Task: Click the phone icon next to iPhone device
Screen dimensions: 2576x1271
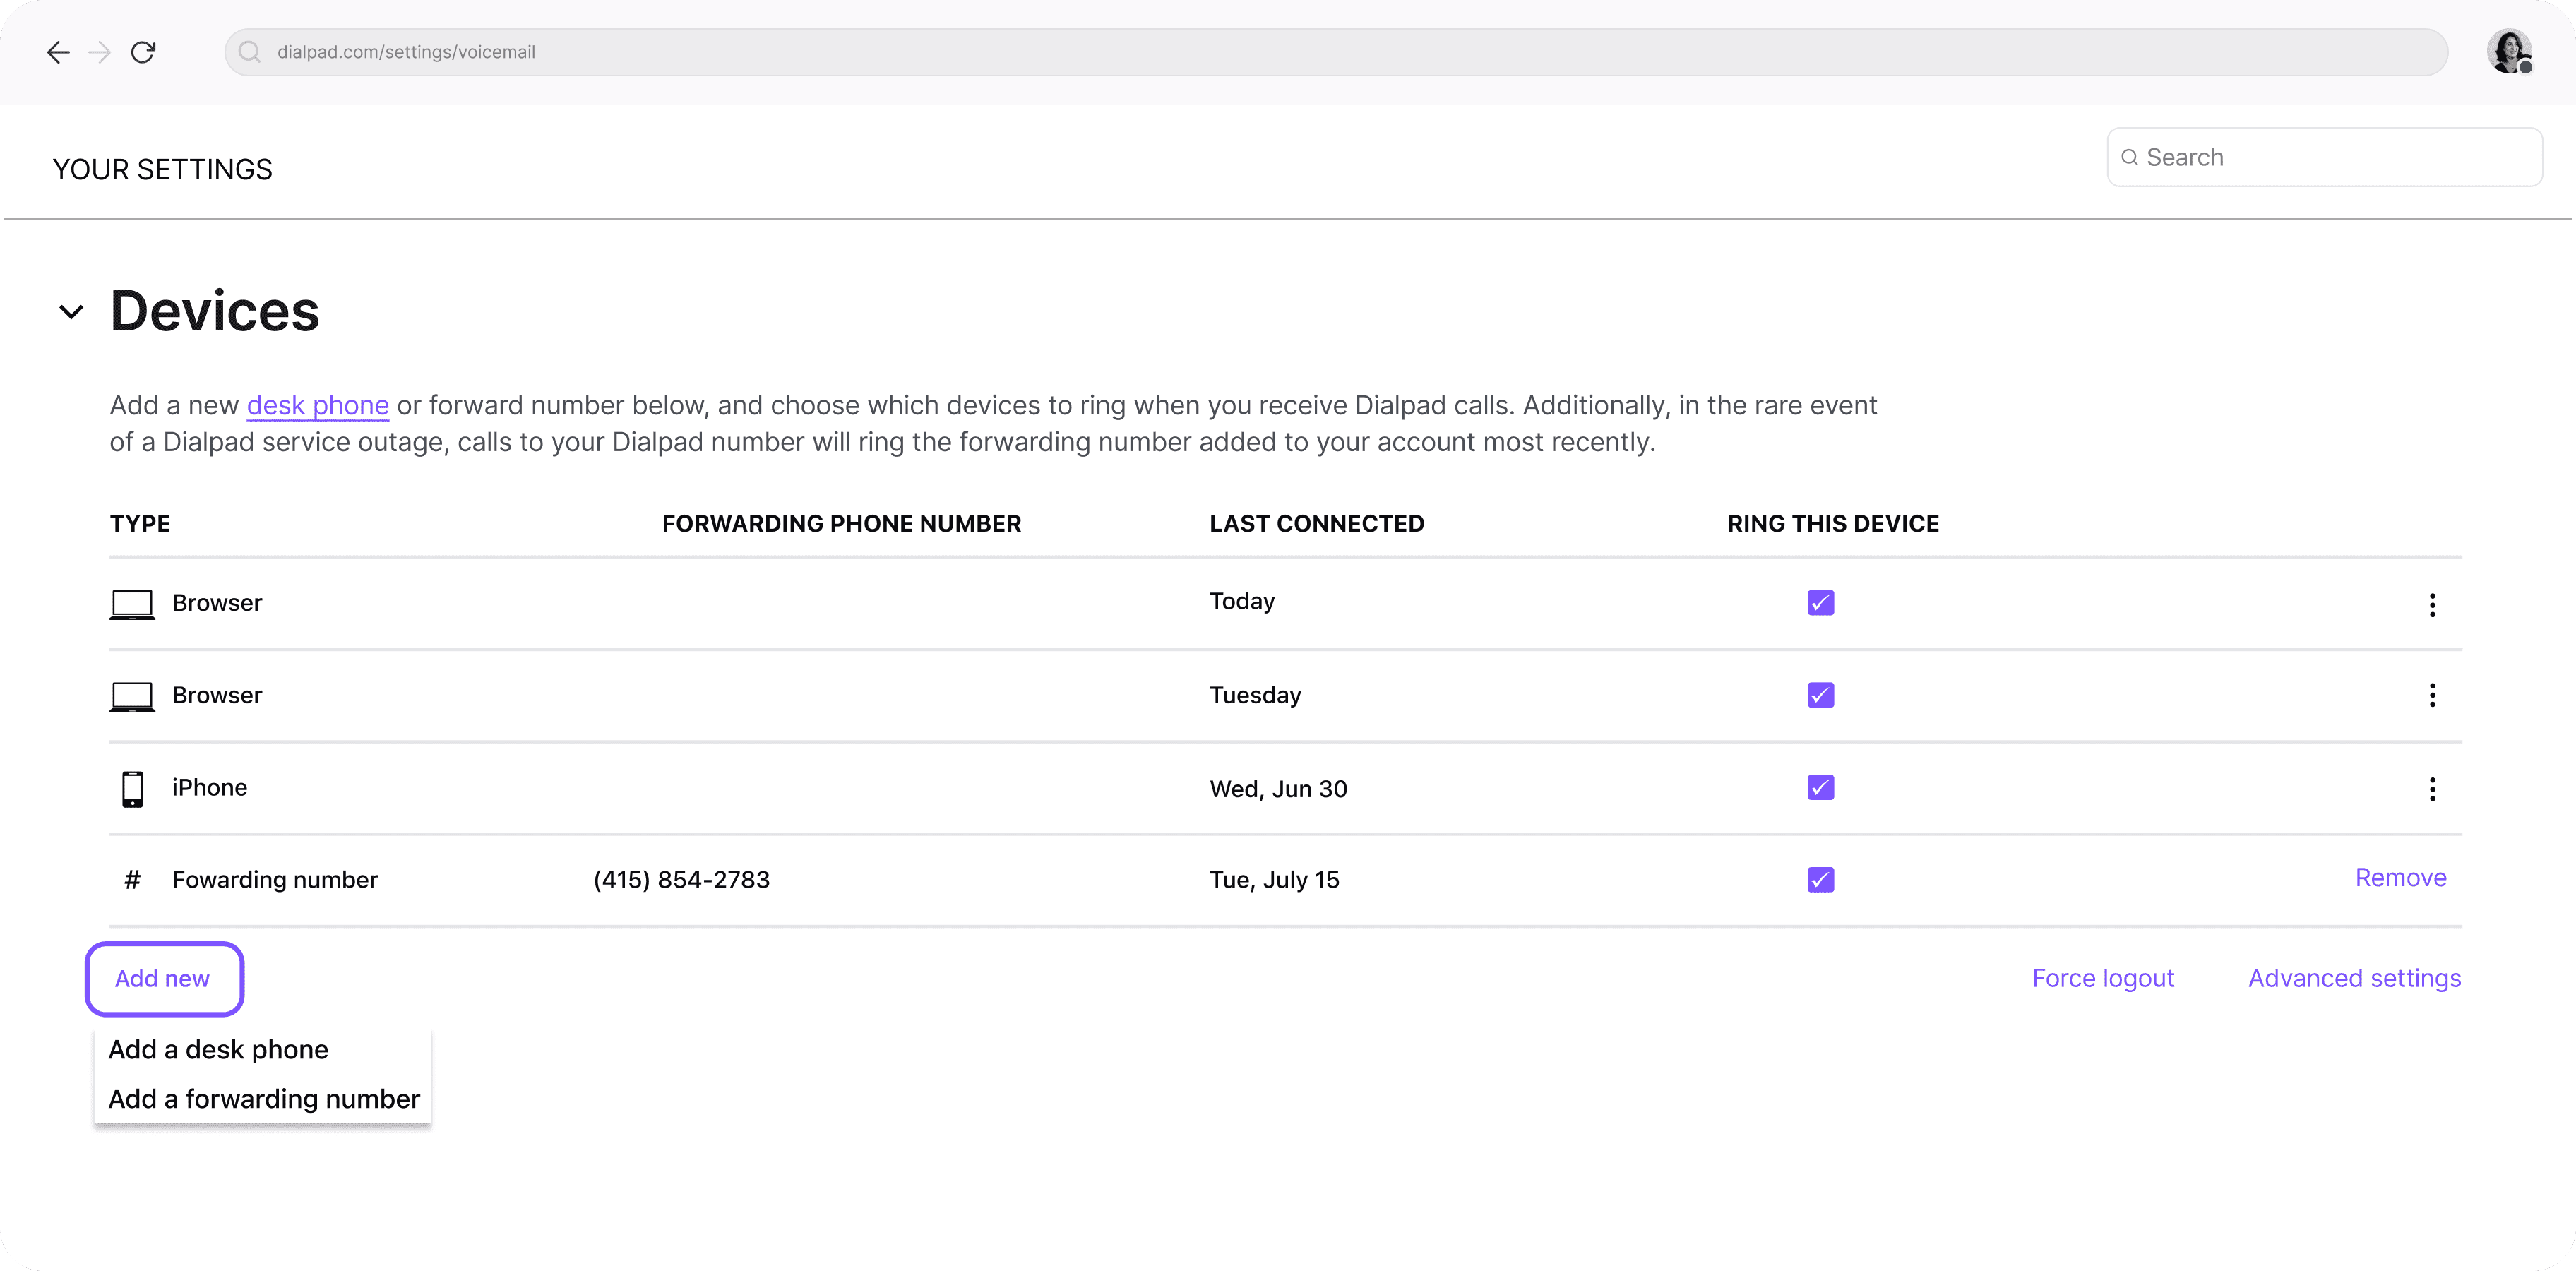Action: pos(131,788)
